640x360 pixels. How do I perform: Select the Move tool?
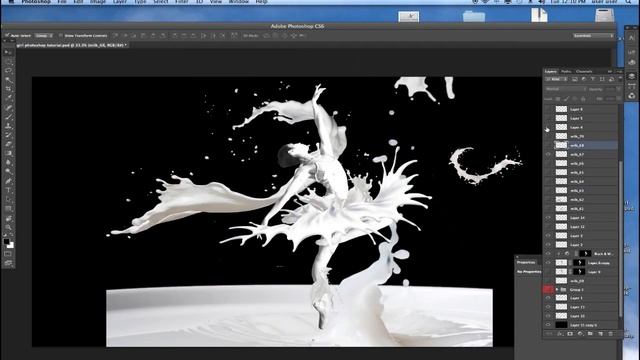point(8,53)
